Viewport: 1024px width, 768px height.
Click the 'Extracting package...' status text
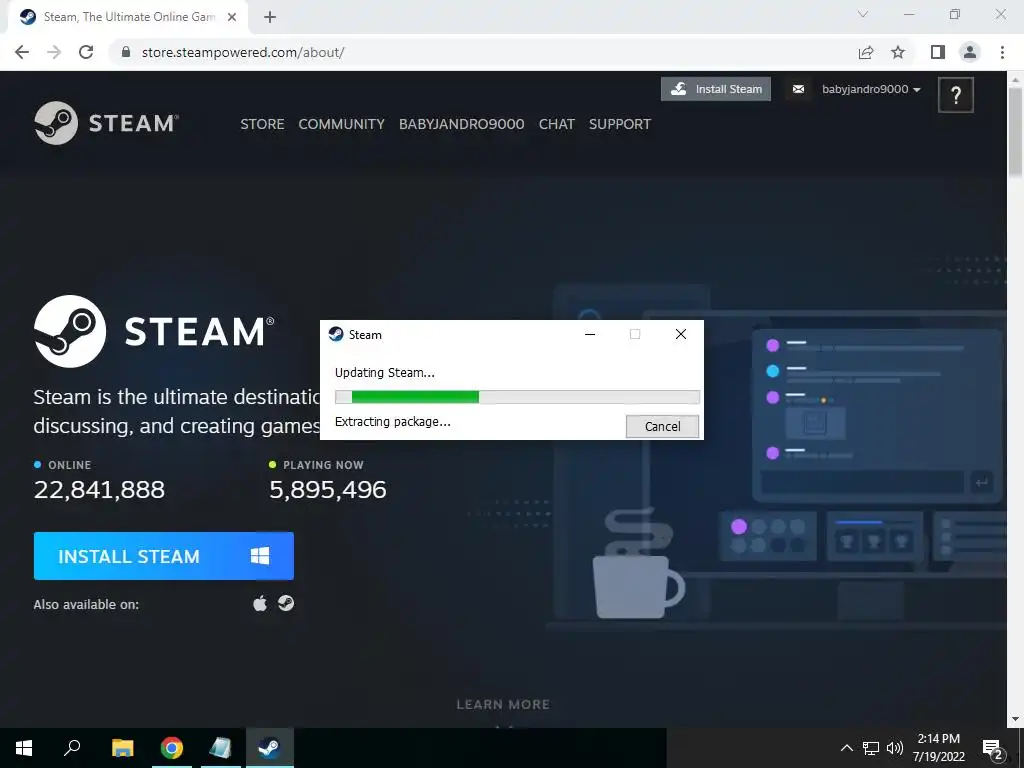pyautogui.click(x=392, y=422)
